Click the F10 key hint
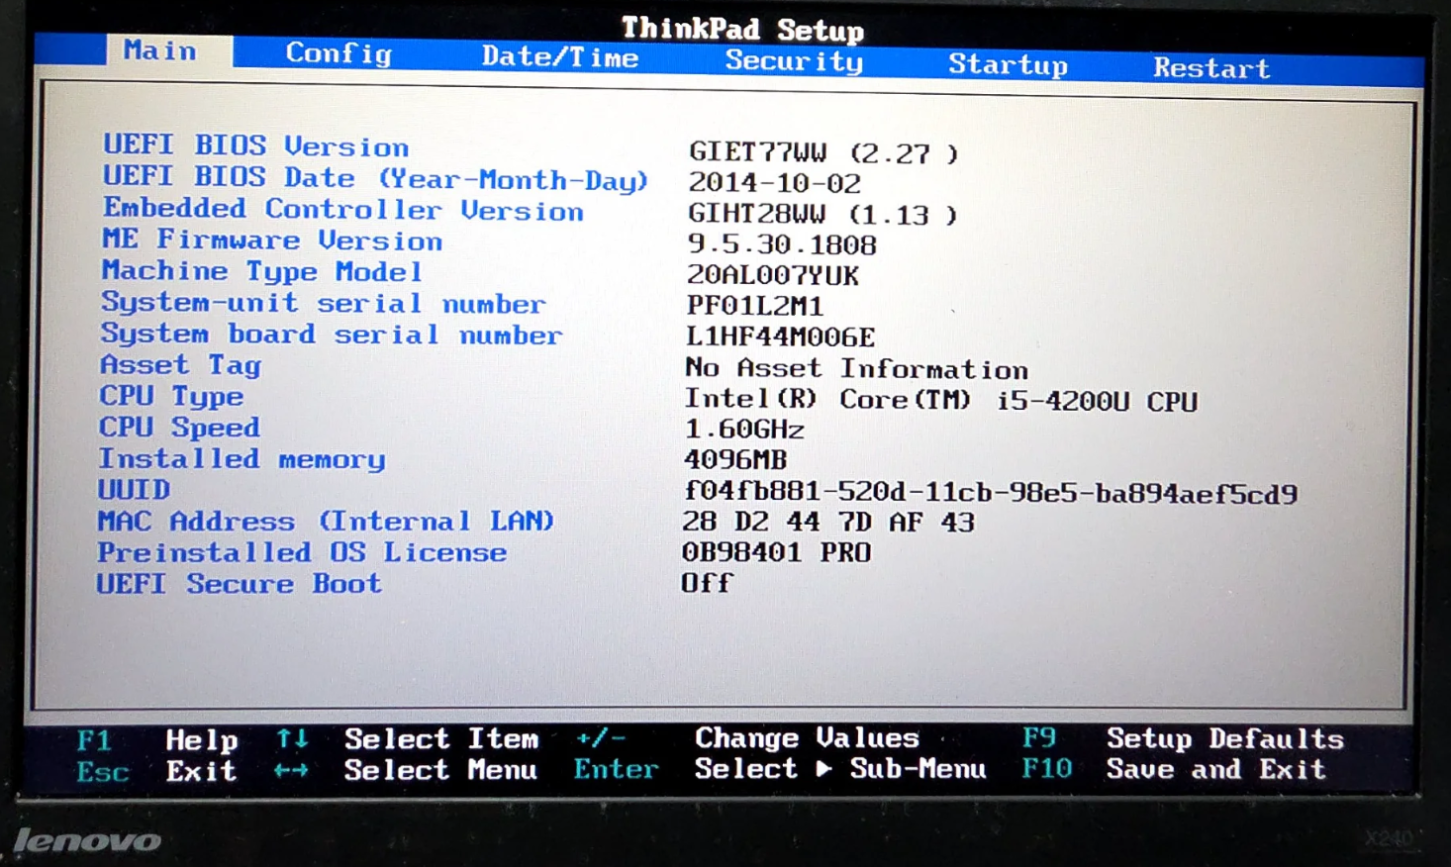The width and height of the screenshot is (1451, 867). click(x=1047, y=769)
